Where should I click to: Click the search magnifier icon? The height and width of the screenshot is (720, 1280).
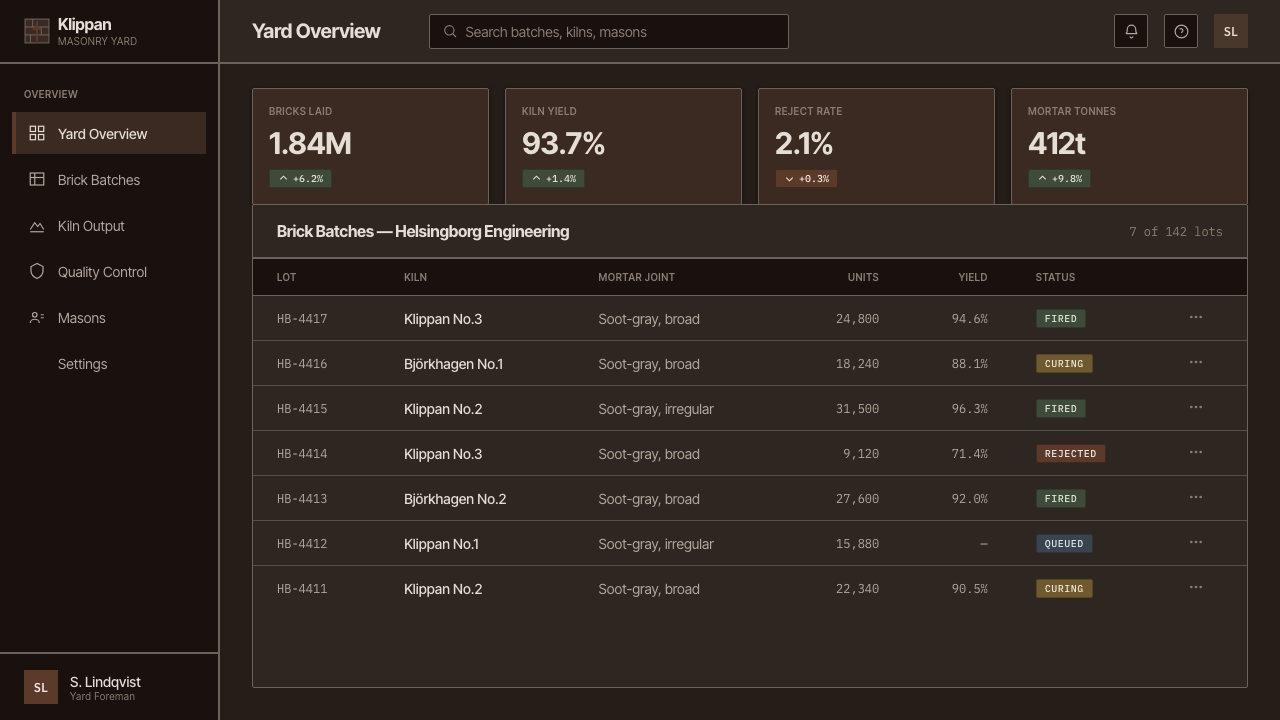pos(450,31)
